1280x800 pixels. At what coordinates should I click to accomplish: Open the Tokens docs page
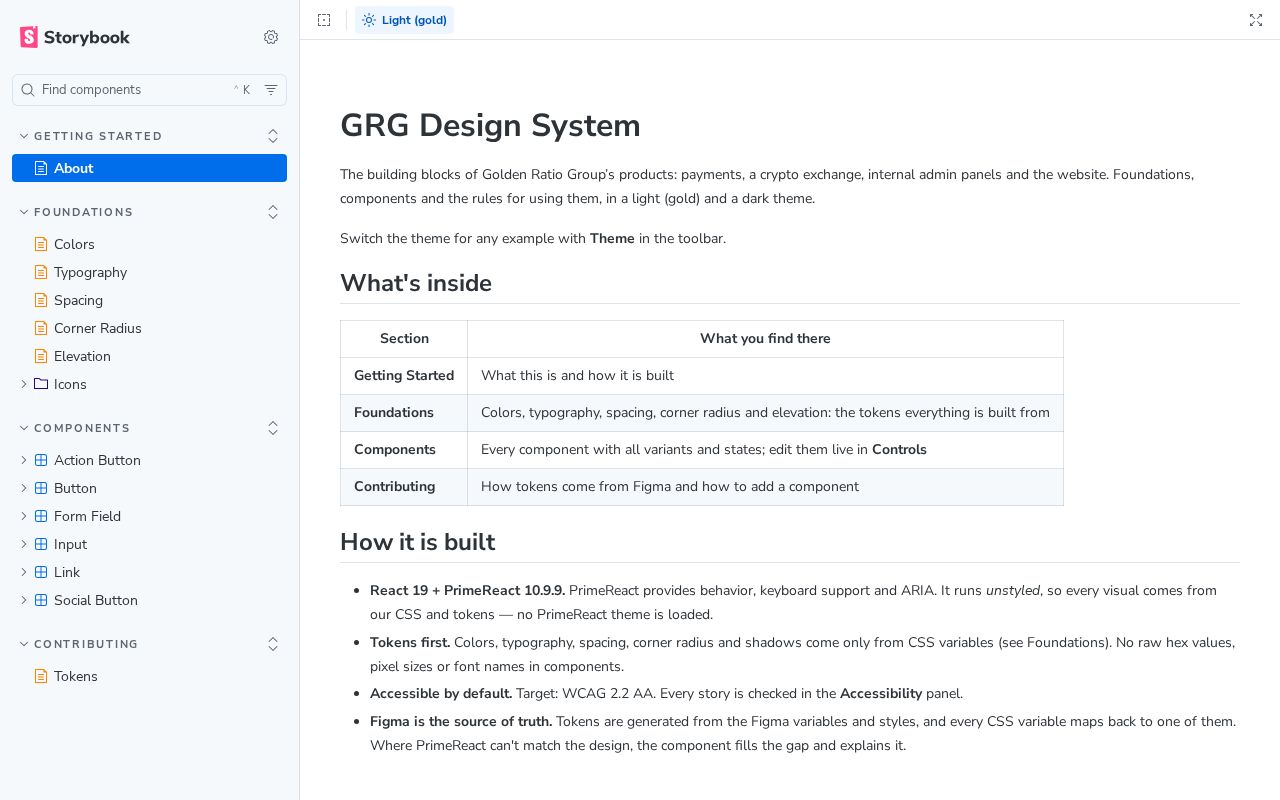150,676
